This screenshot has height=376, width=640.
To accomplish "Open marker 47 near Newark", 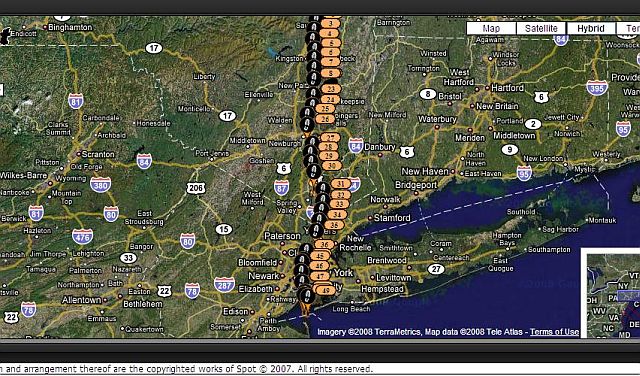I will (x=320, y=276).
